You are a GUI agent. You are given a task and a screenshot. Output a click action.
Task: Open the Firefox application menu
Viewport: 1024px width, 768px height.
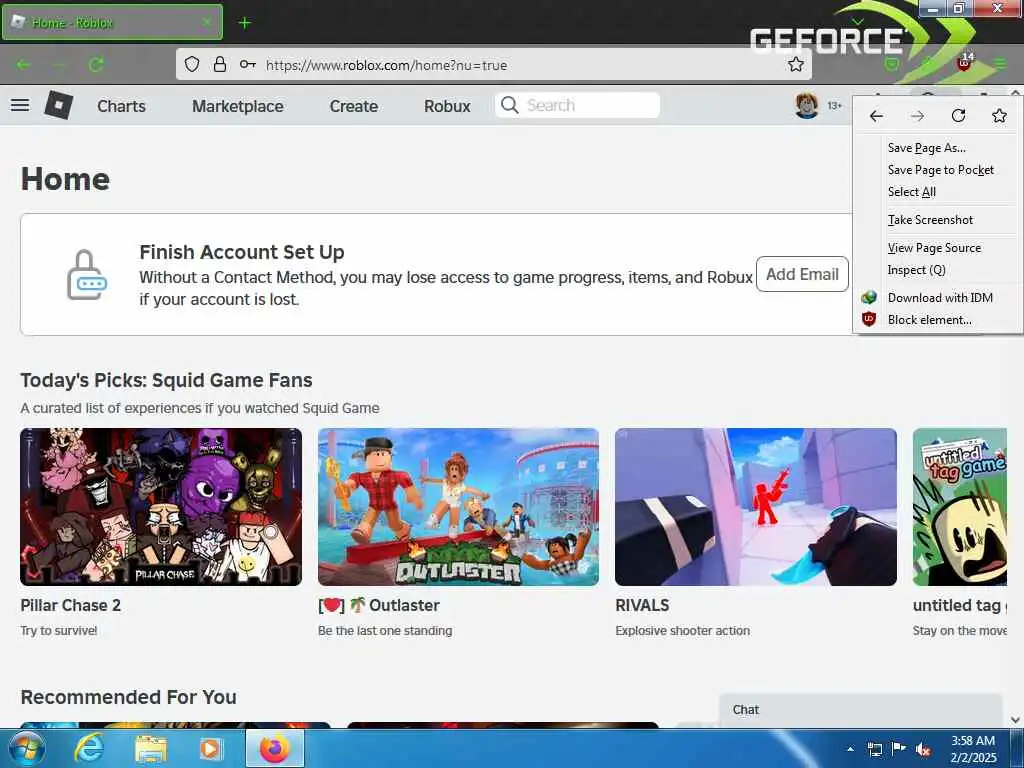click(x=1000, y=63)
